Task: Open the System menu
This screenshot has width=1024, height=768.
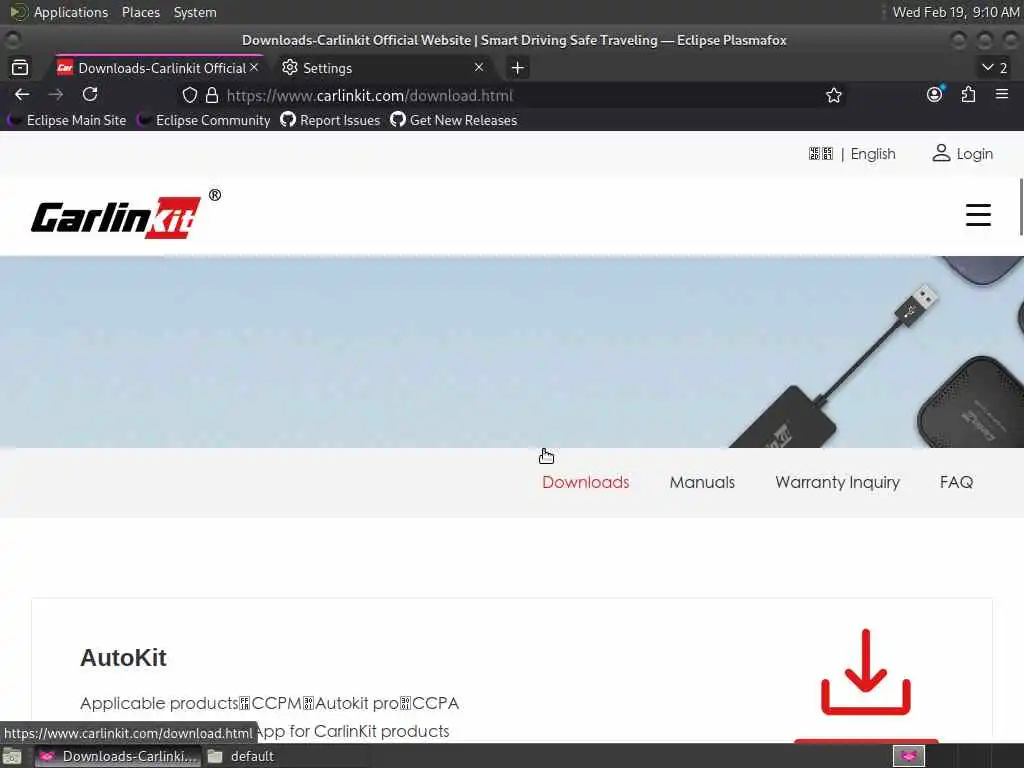Action: pos(195,12)
